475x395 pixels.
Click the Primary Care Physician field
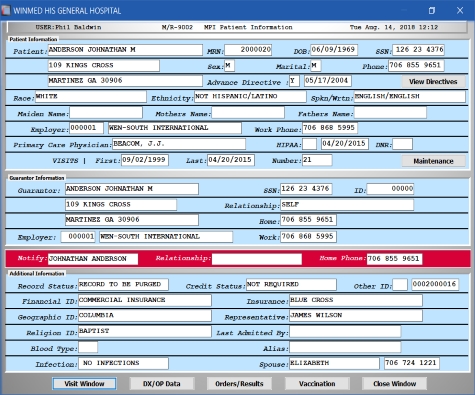pos(179,144)
